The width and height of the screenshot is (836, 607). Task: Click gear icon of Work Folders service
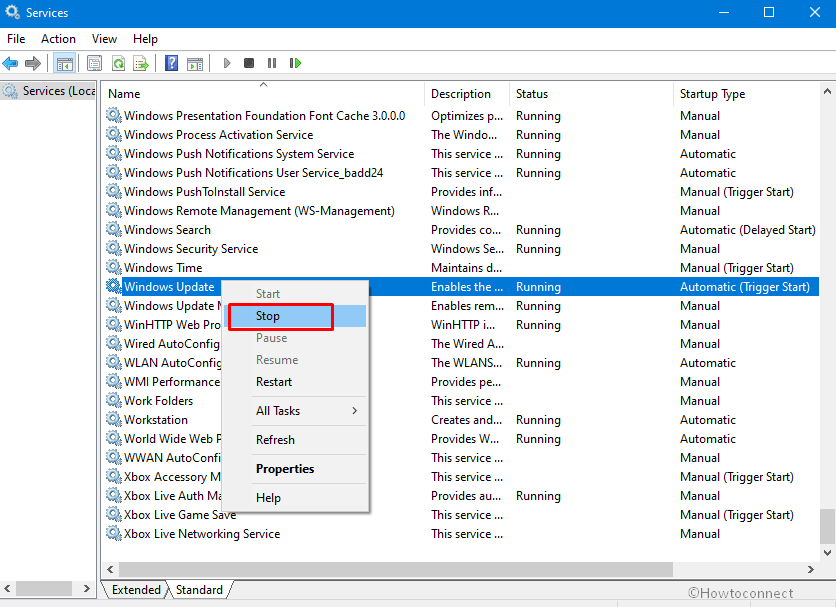click(x=114, y=400)
